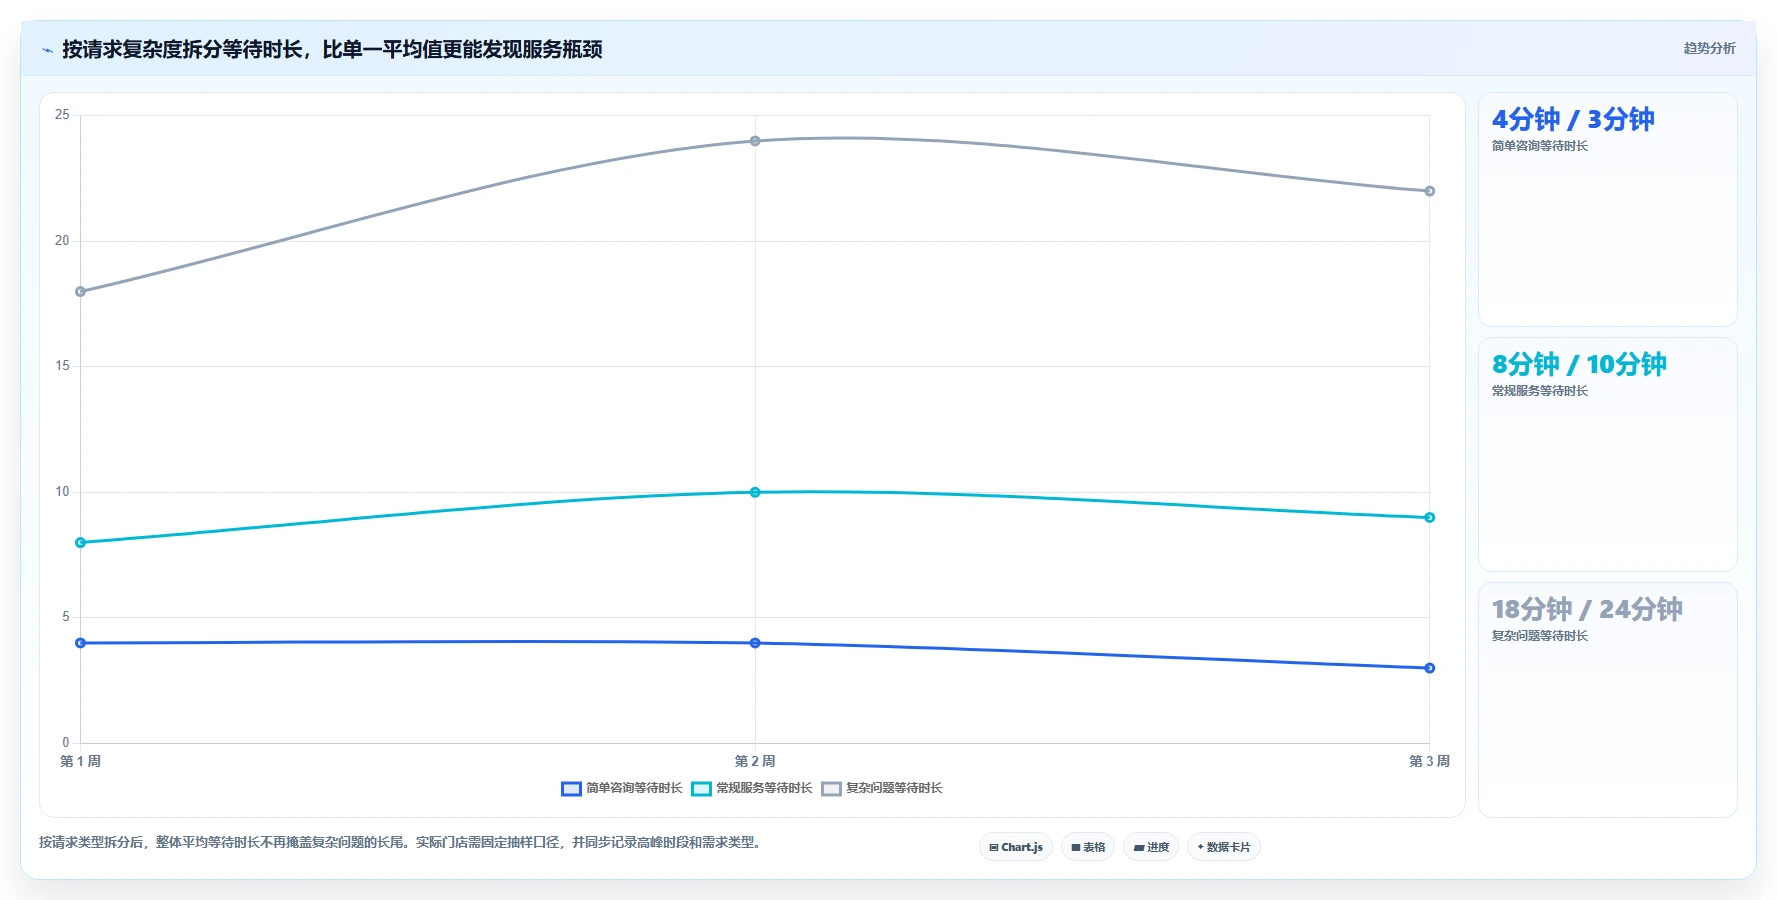Click the 18分钟 / 24分钟 card value
Viewport: 1777px width, 900px height.
pos(1587,610)
